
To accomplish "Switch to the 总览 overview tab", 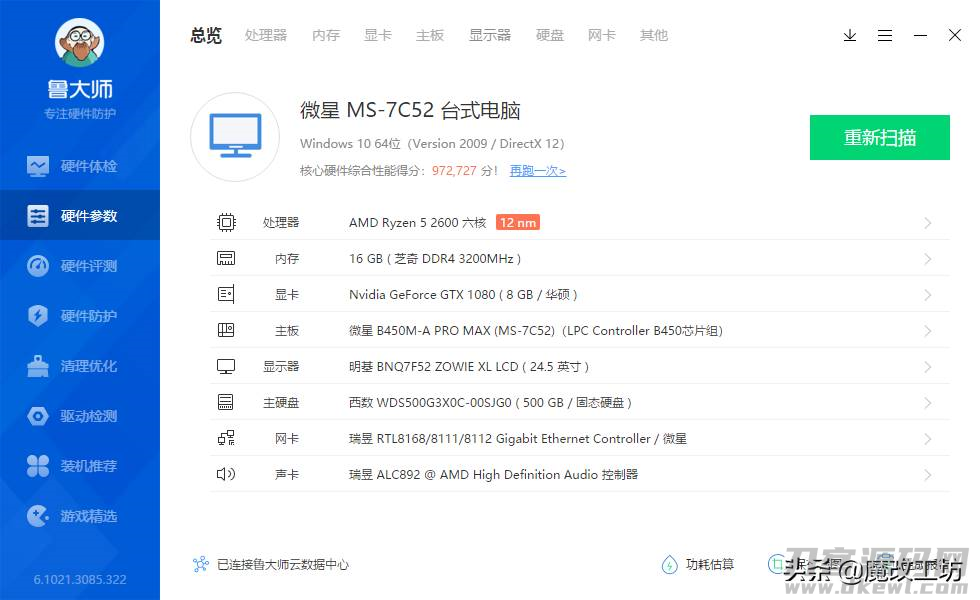I will point(206,36).
